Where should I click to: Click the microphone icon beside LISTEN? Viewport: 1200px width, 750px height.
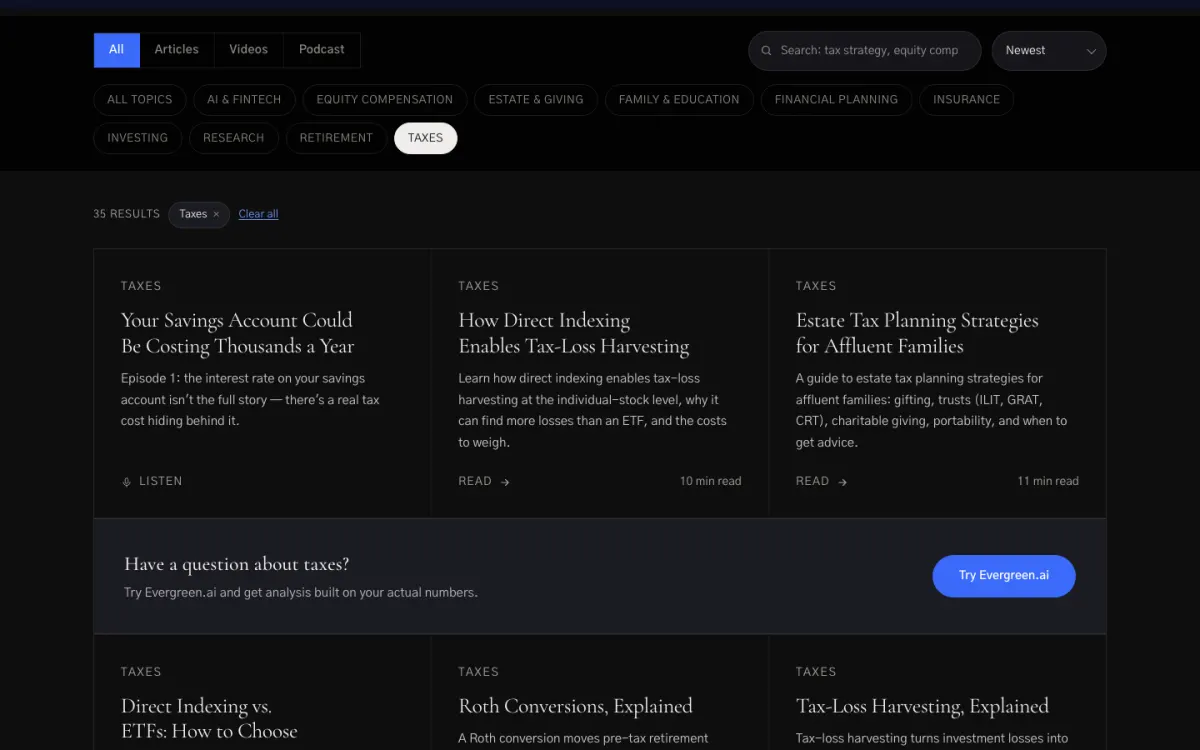pyautogui.click(x=126, y=482)
